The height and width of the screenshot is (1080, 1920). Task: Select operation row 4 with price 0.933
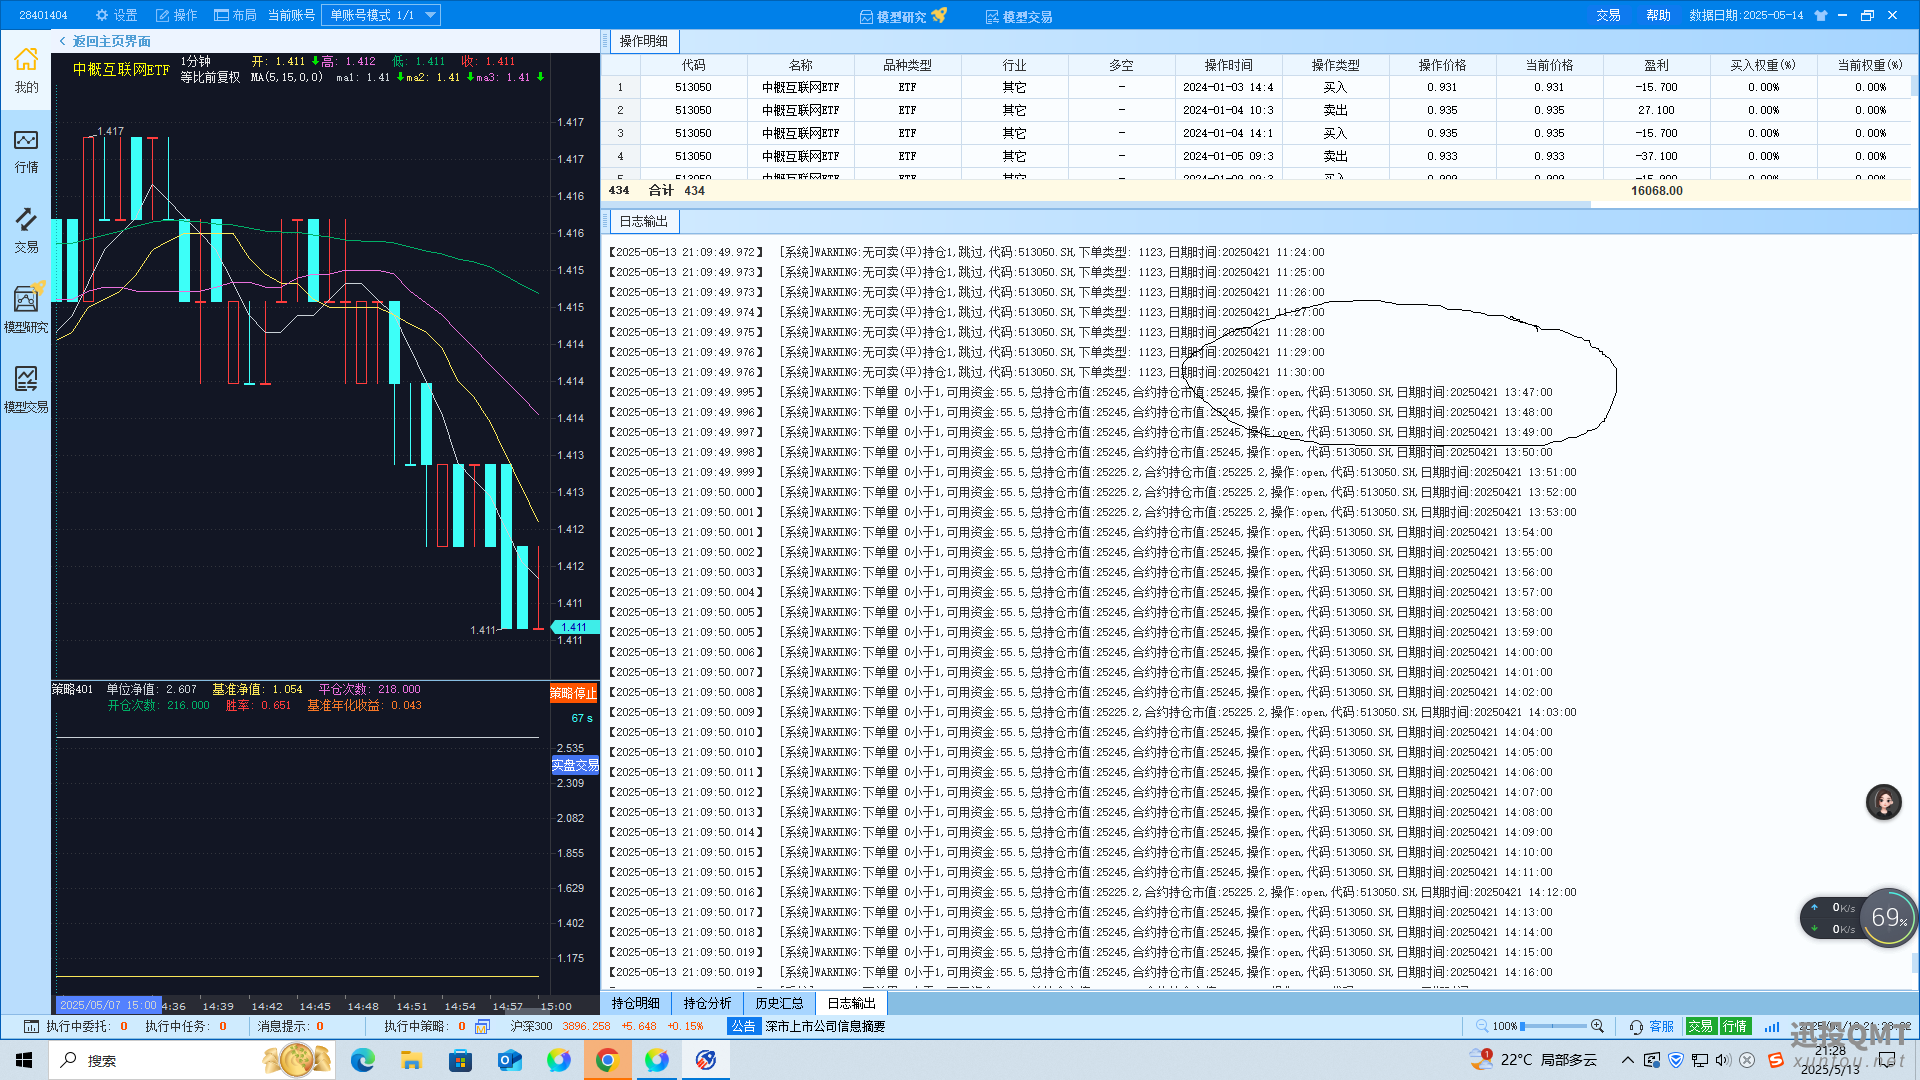click(x=1257, y=156)
